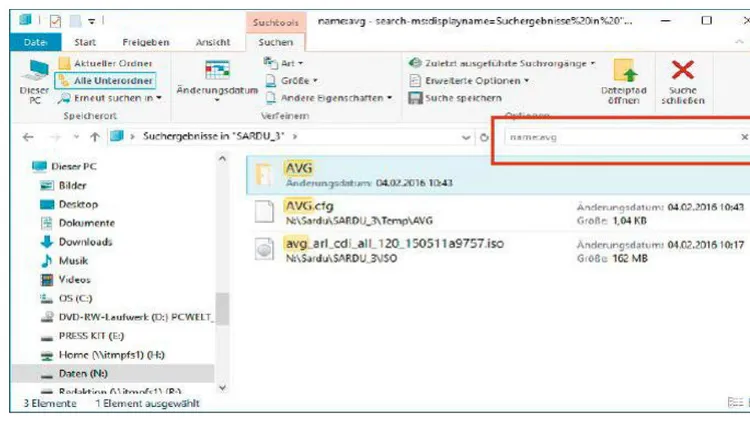
Task: Select Home (H:) network drive
Action: click(102, 355)
